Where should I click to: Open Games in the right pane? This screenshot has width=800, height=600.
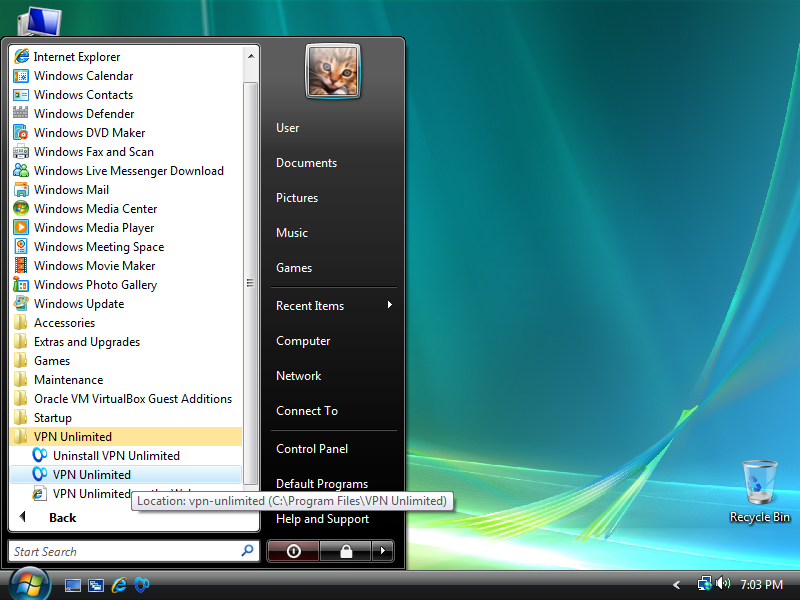tap(294, 268)
